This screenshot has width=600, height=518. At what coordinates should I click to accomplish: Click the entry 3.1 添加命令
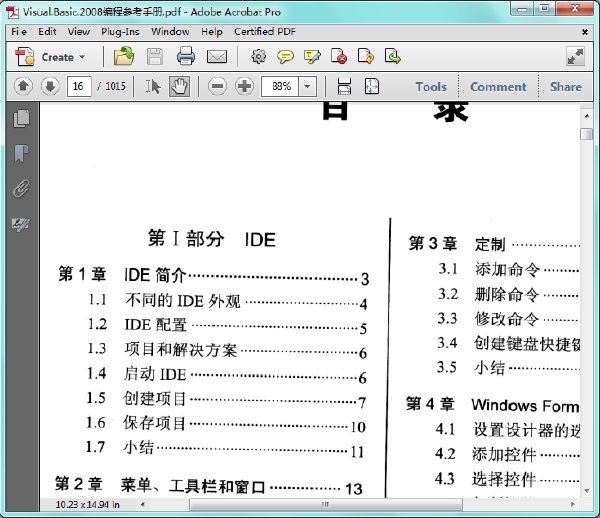point(489,269)
